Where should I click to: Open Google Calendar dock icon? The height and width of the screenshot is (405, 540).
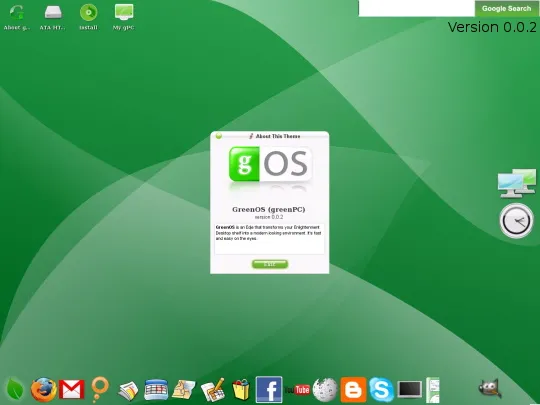coord(156,390)
